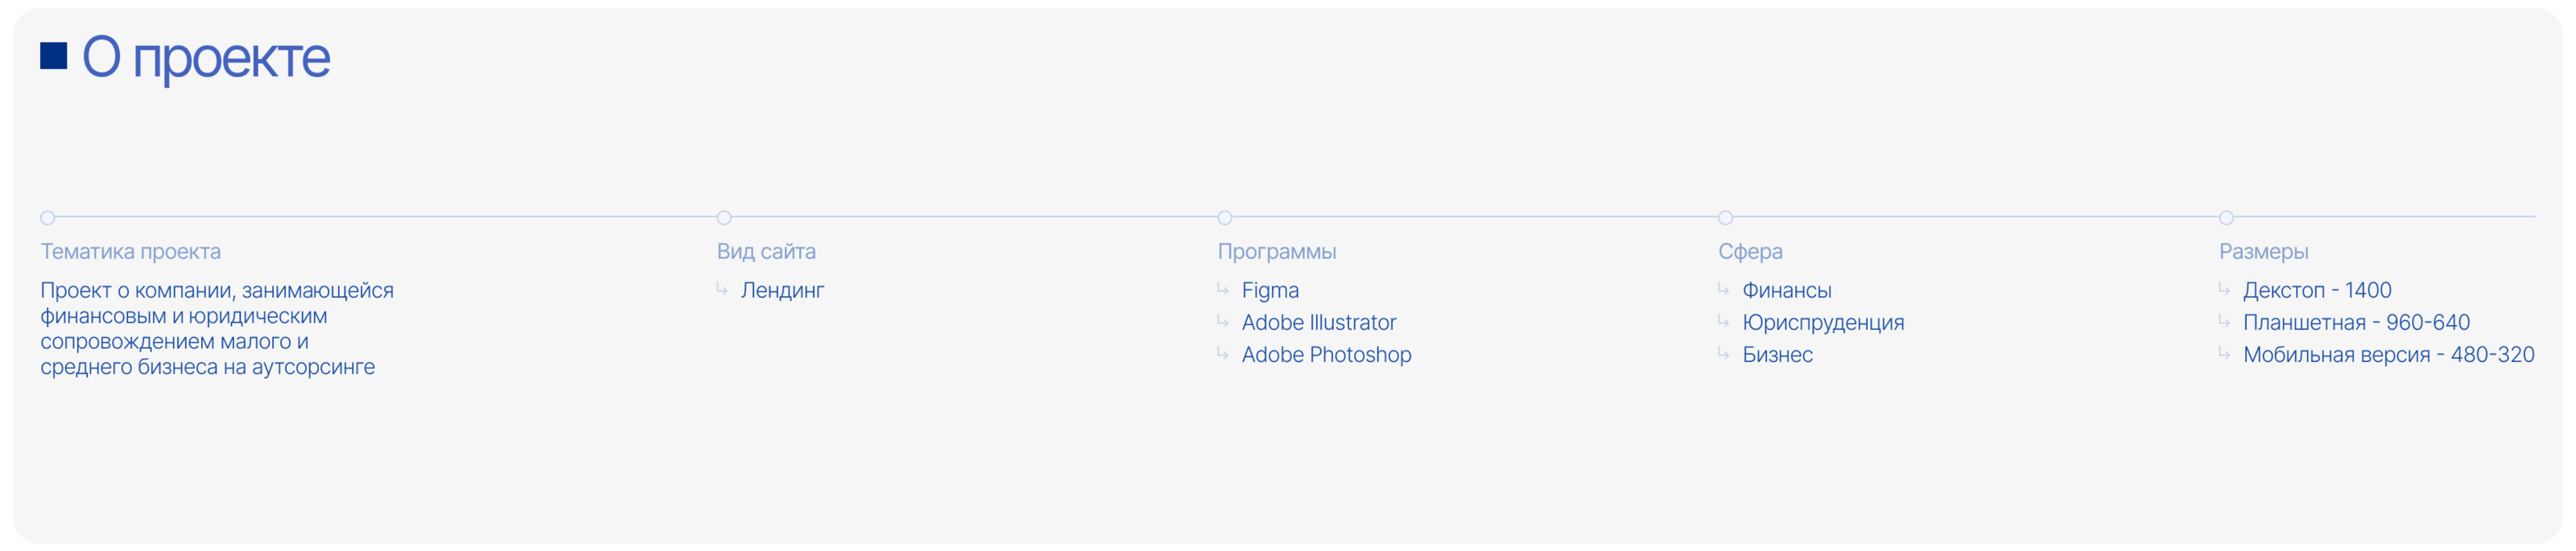The width and height of the screenshot is (2576, 551).
Task: Click the Размеры column label
Action: click(x=2264, y=251)
